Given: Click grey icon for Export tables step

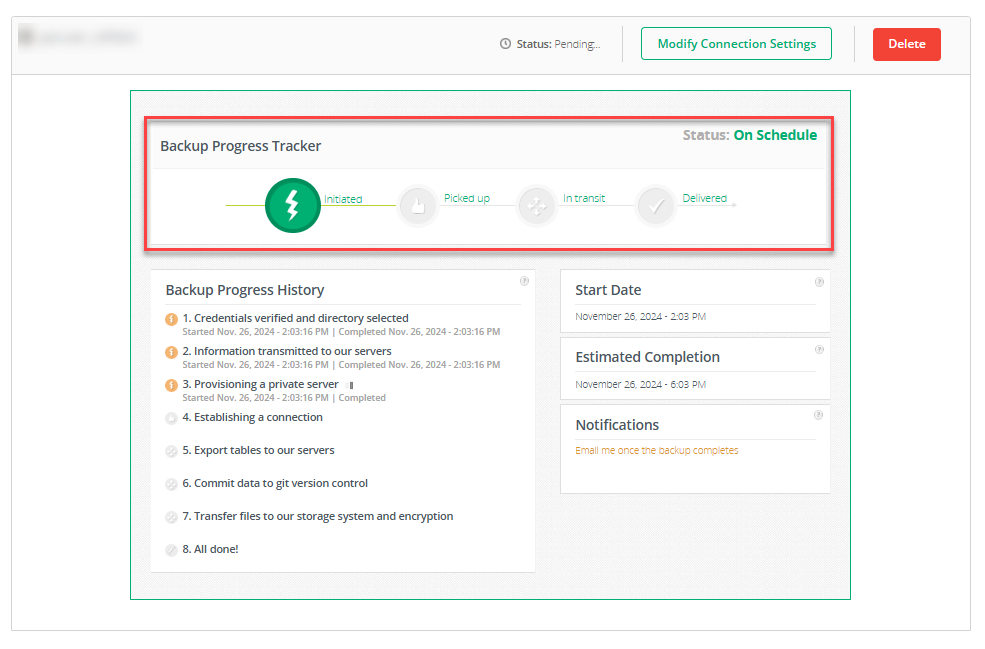Looking at the screenshot, I should (x=171, y=451).
